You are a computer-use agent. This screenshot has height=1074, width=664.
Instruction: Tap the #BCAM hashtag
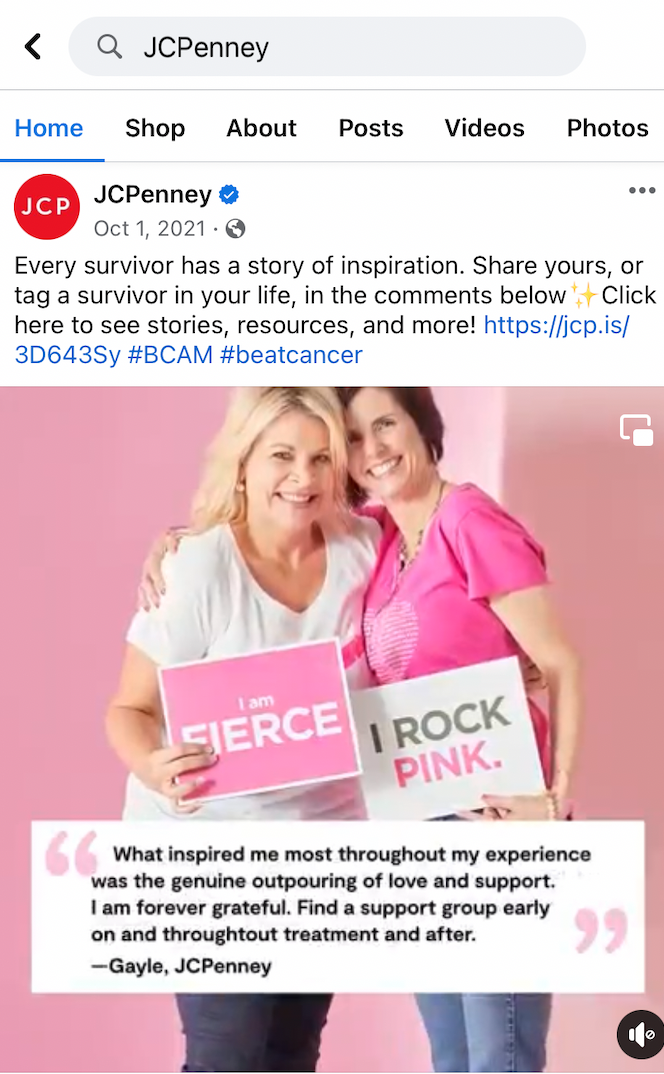pyautogui.click(x=170, y=355)
